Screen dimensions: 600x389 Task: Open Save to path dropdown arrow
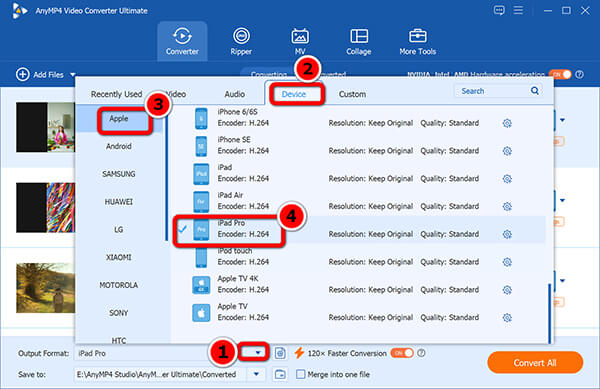(256, 374)
